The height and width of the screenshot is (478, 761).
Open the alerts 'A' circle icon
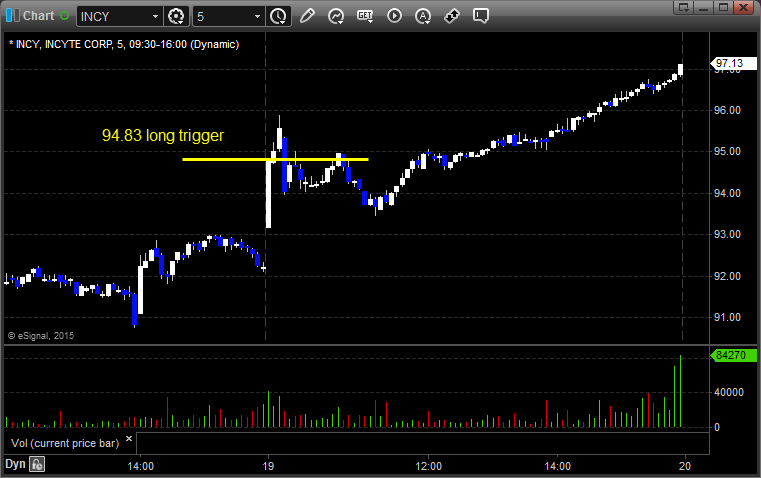pos(423,16)
